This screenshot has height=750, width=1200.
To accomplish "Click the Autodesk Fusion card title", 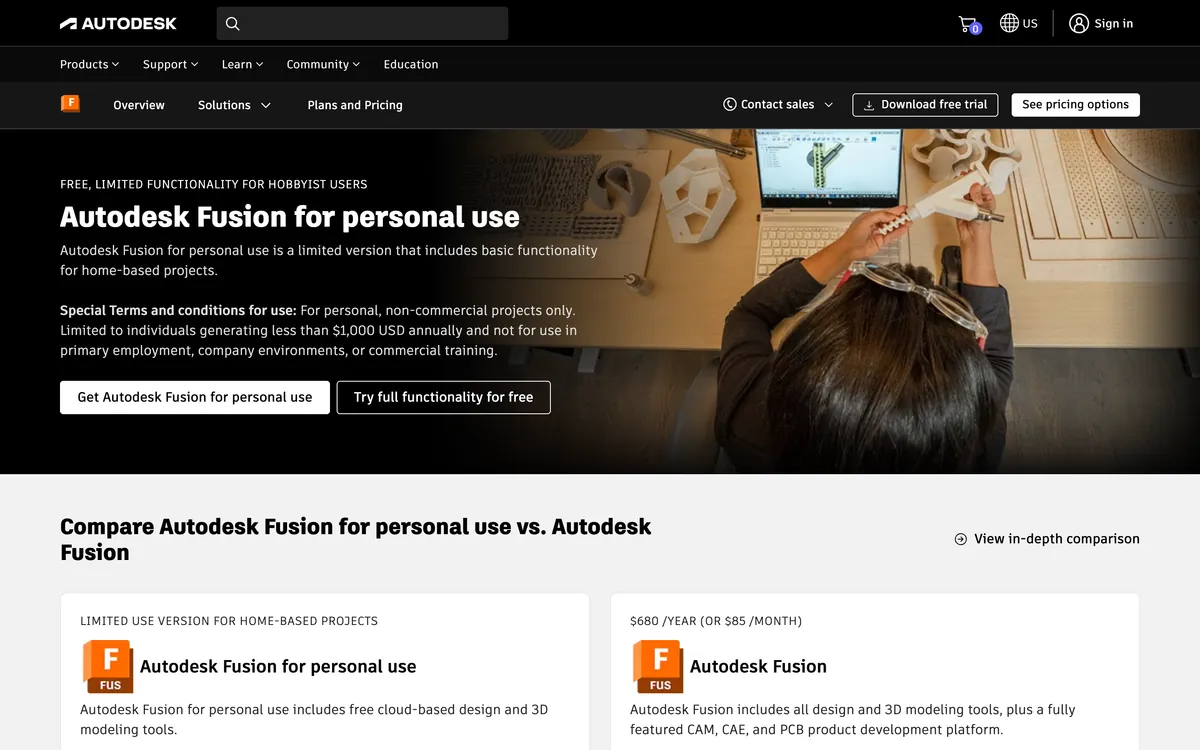I will pos(758,667).
